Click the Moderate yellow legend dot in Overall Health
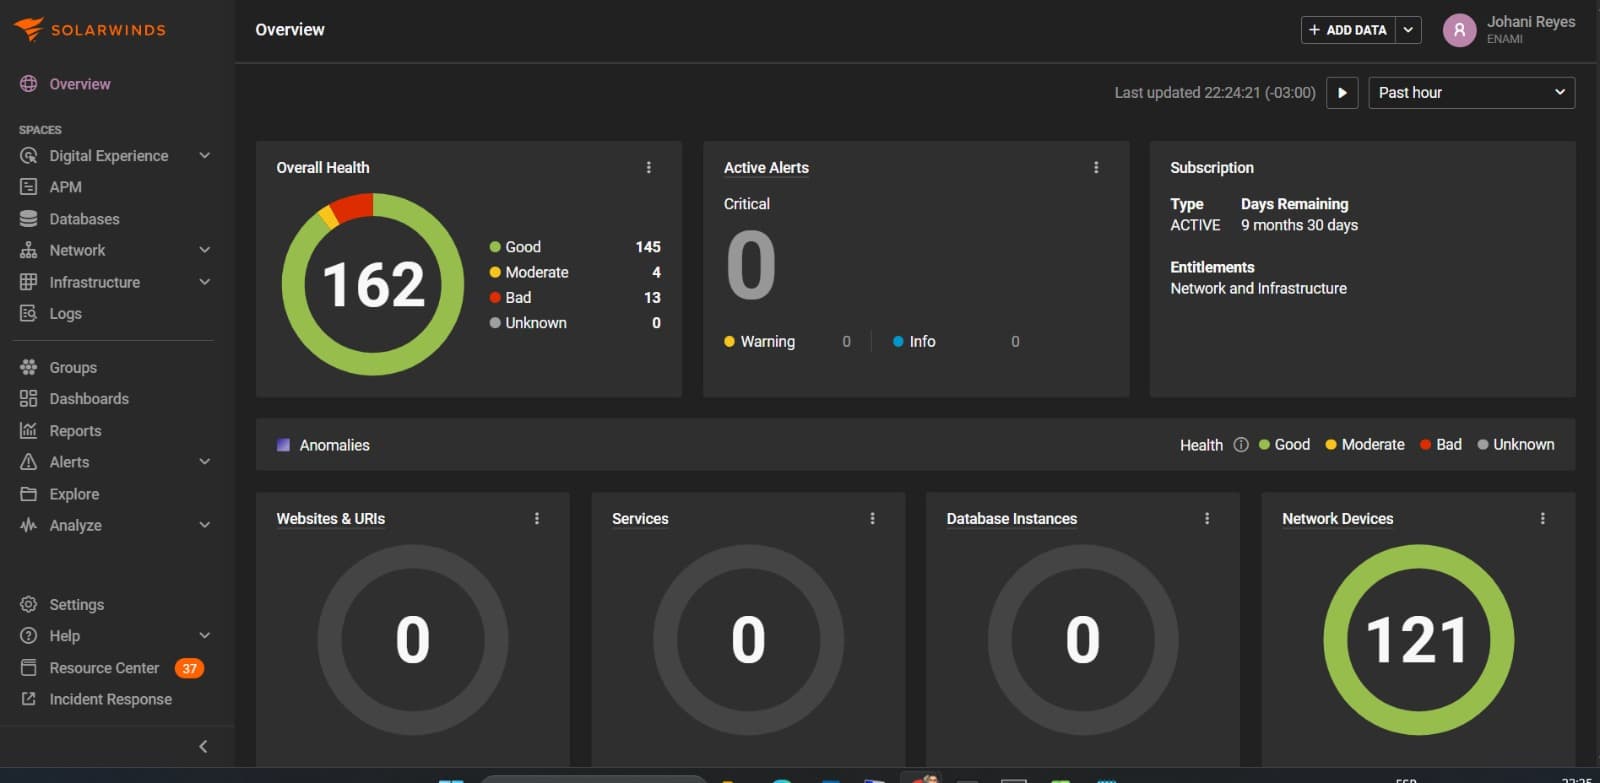 click(495, 272)
